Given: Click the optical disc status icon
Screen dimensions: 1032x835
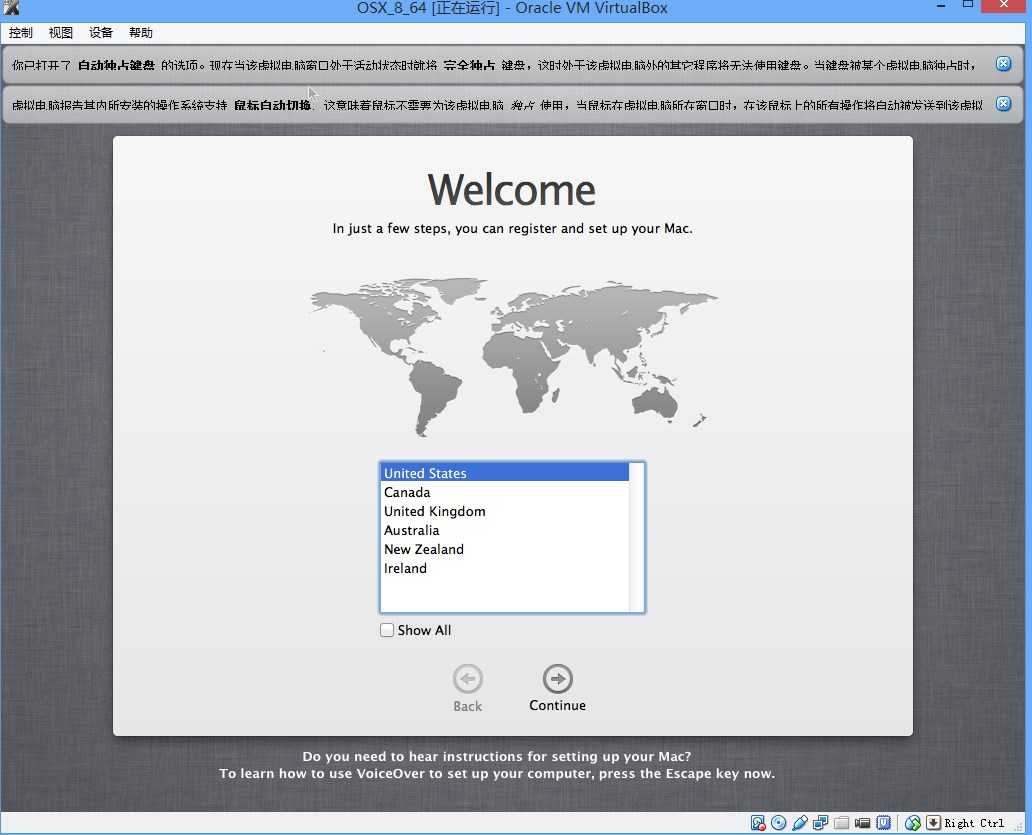Looking at the screenshot, I should 779,822.
